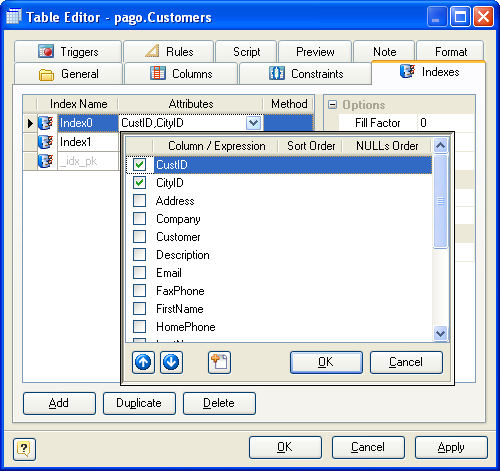Click the _idx_pk row index icon

pyautogui.click(x=46, y=161)
